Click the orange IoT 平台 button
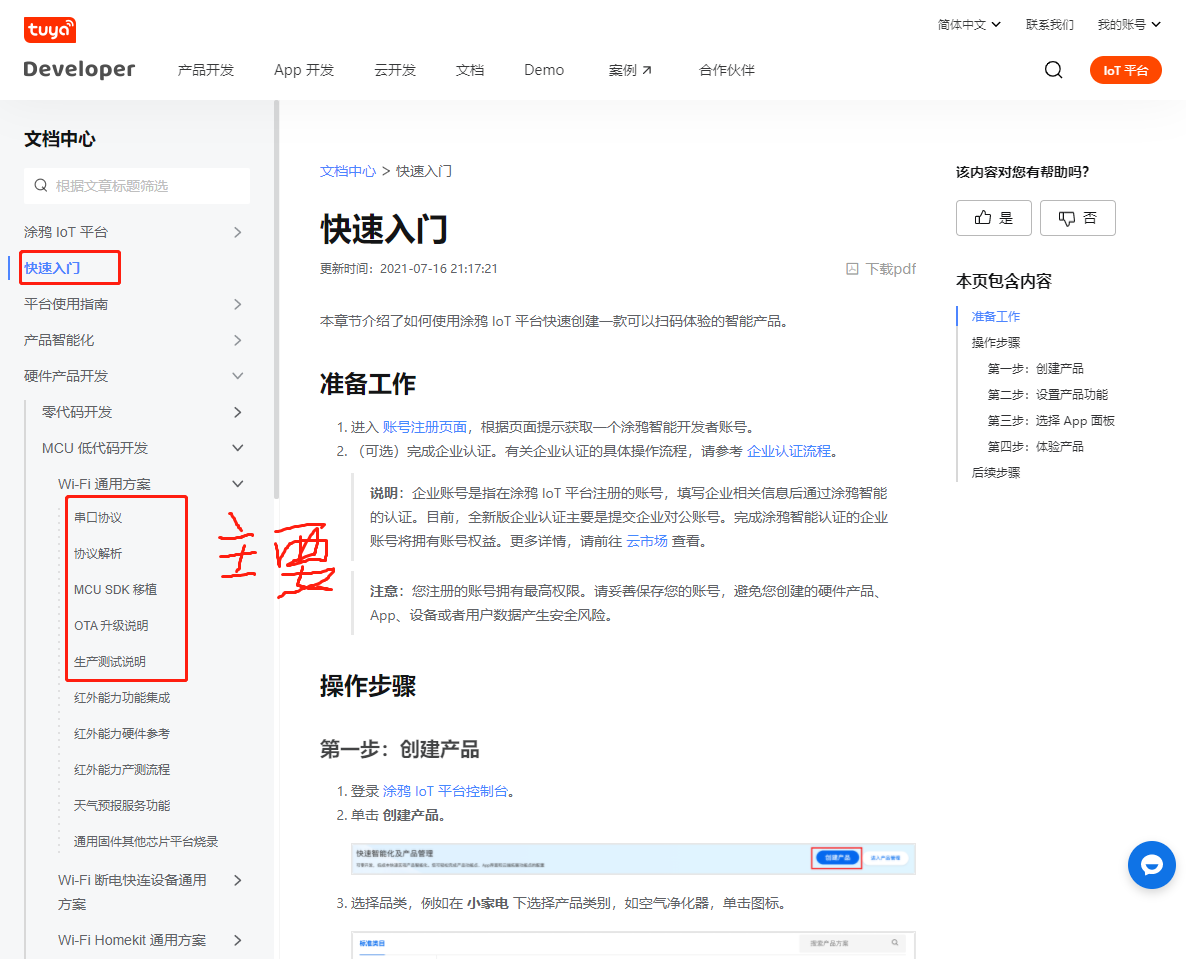Viewport: 1186px width, 959px height. point(1125,70)
